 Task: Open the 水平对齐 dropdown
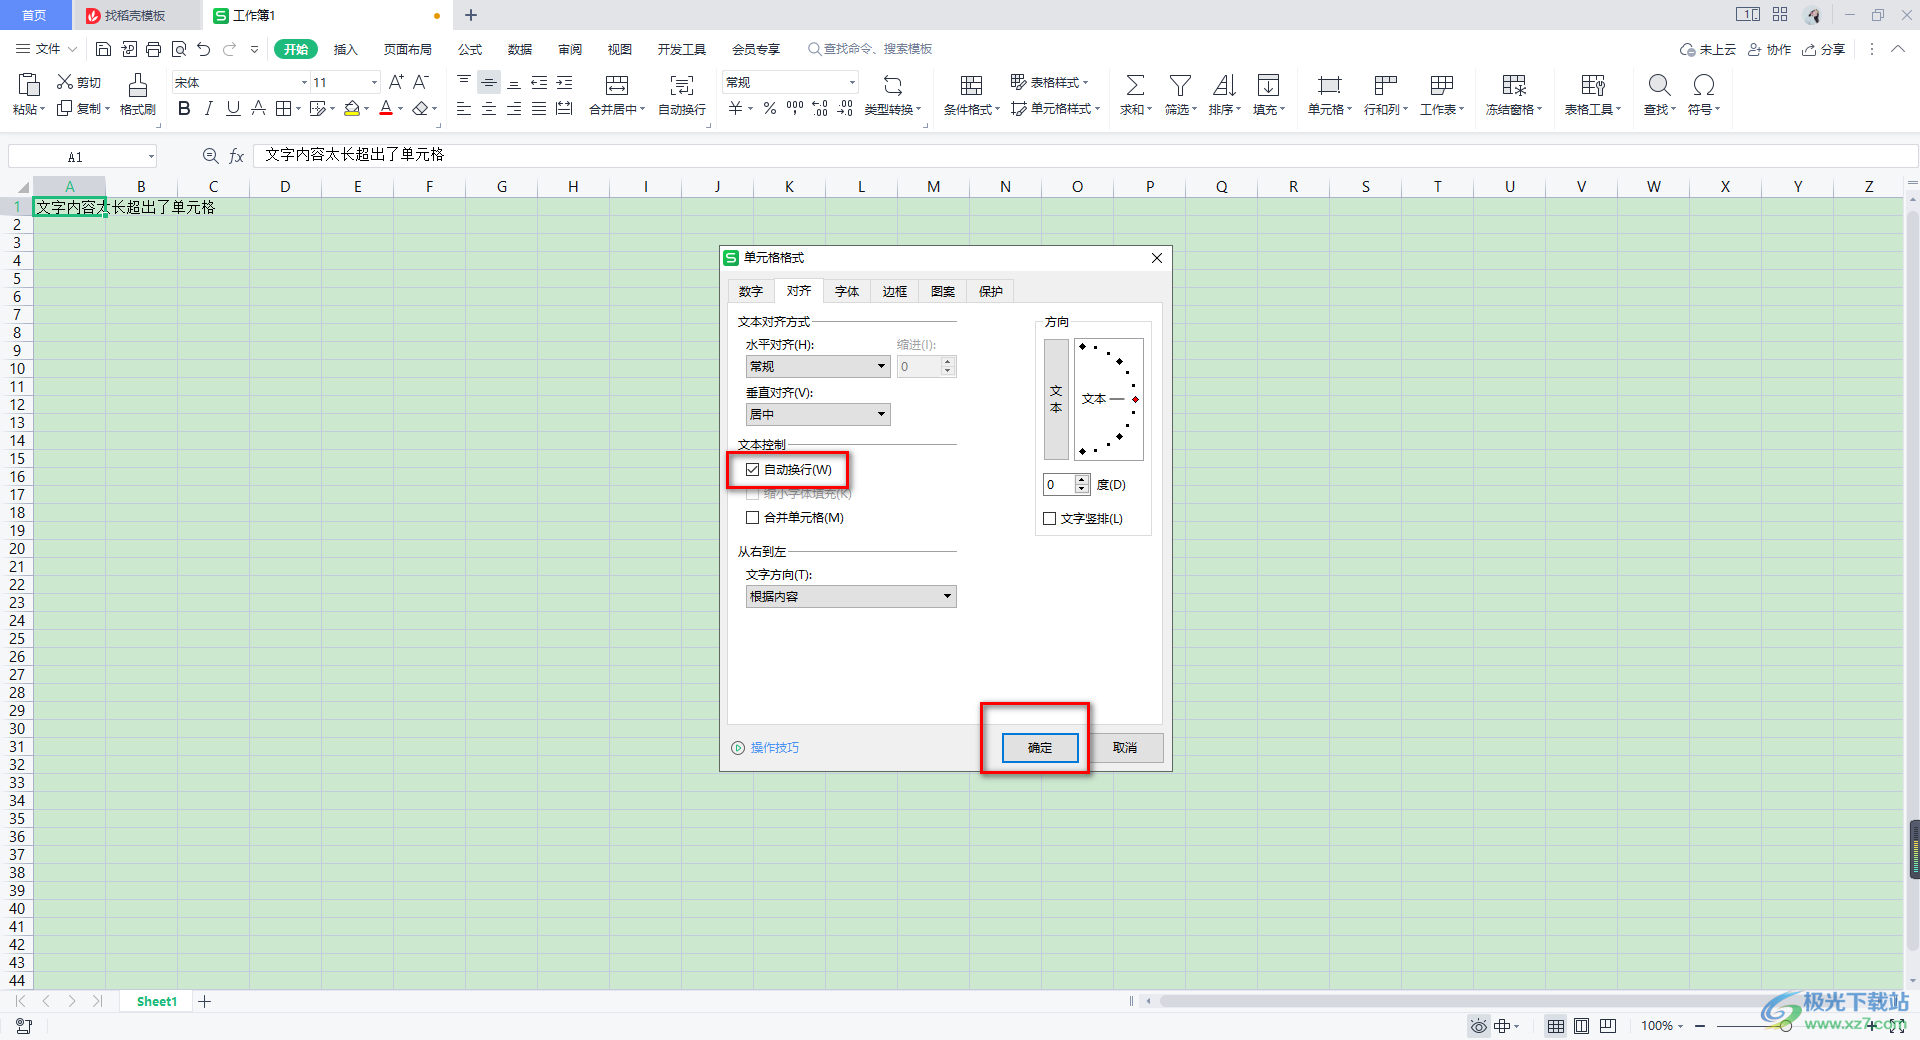[x=818, y=367]
